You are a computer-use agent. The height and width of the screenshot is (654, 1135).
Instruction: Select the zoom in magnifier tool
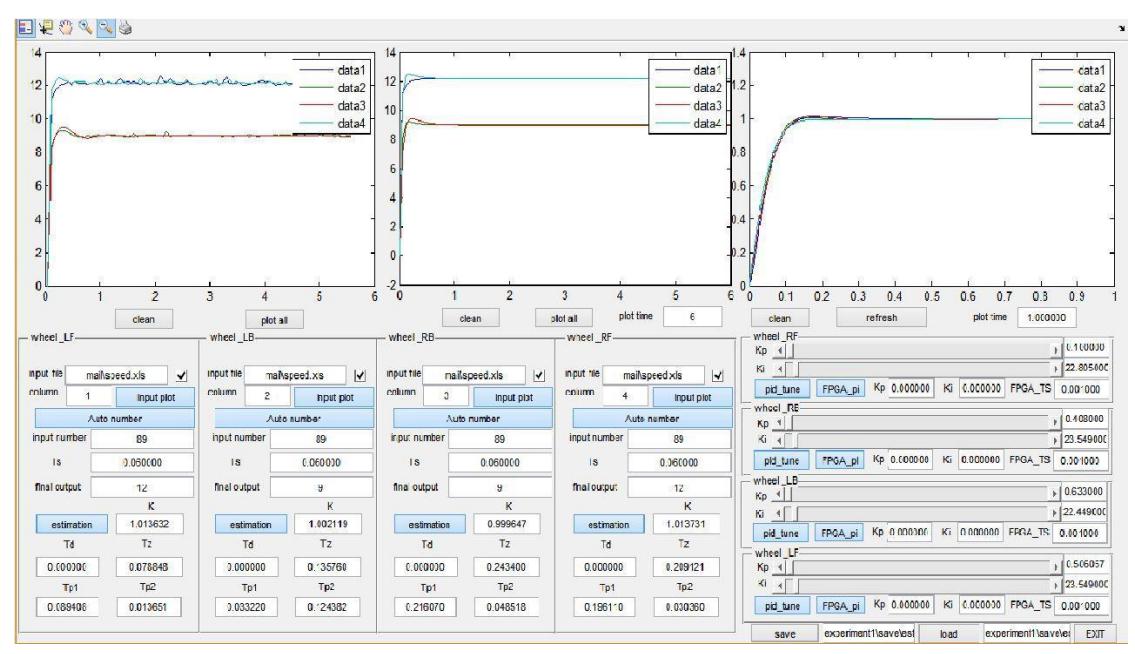click(x=85, y=28)
